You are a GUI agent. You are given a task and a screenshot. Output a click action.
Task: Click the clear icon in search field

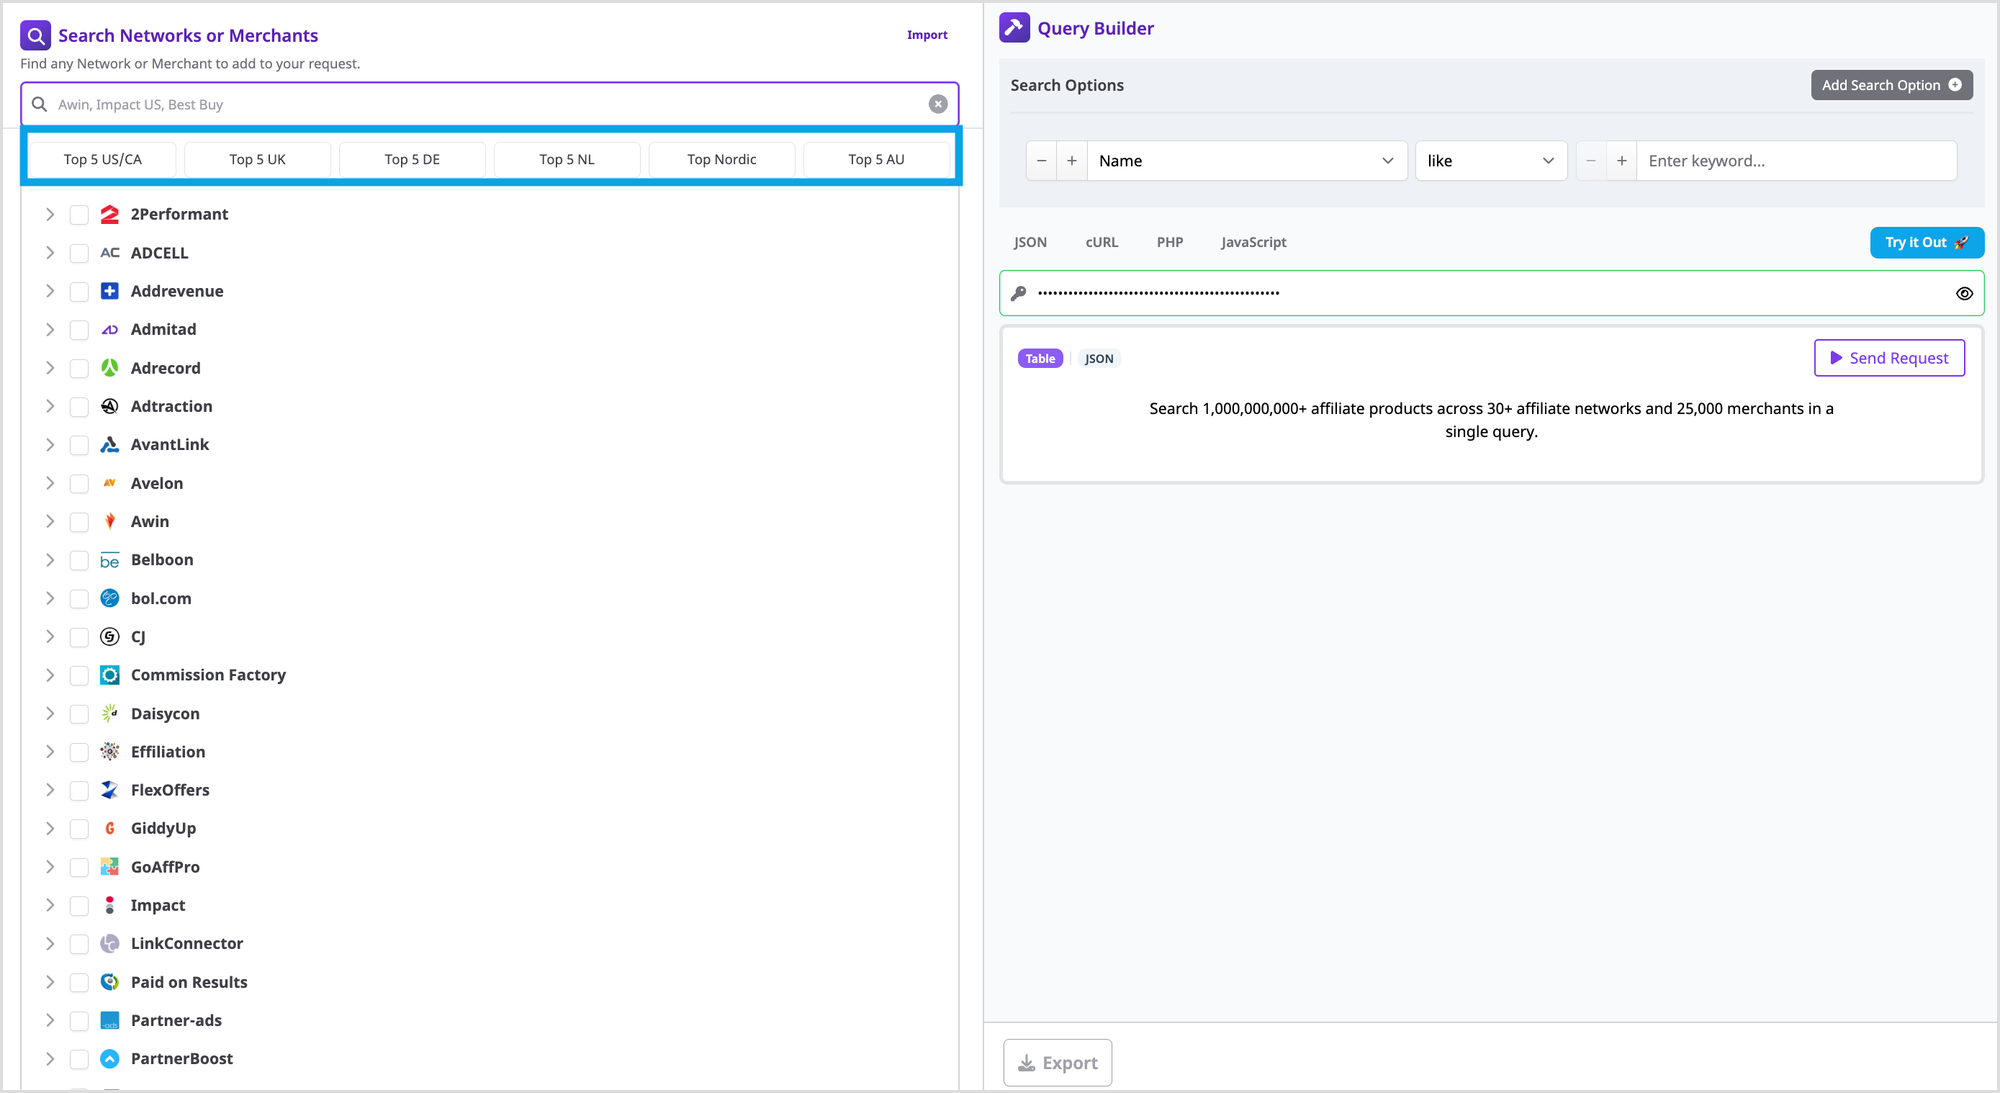pyautogui.click(x=938, y=104)
